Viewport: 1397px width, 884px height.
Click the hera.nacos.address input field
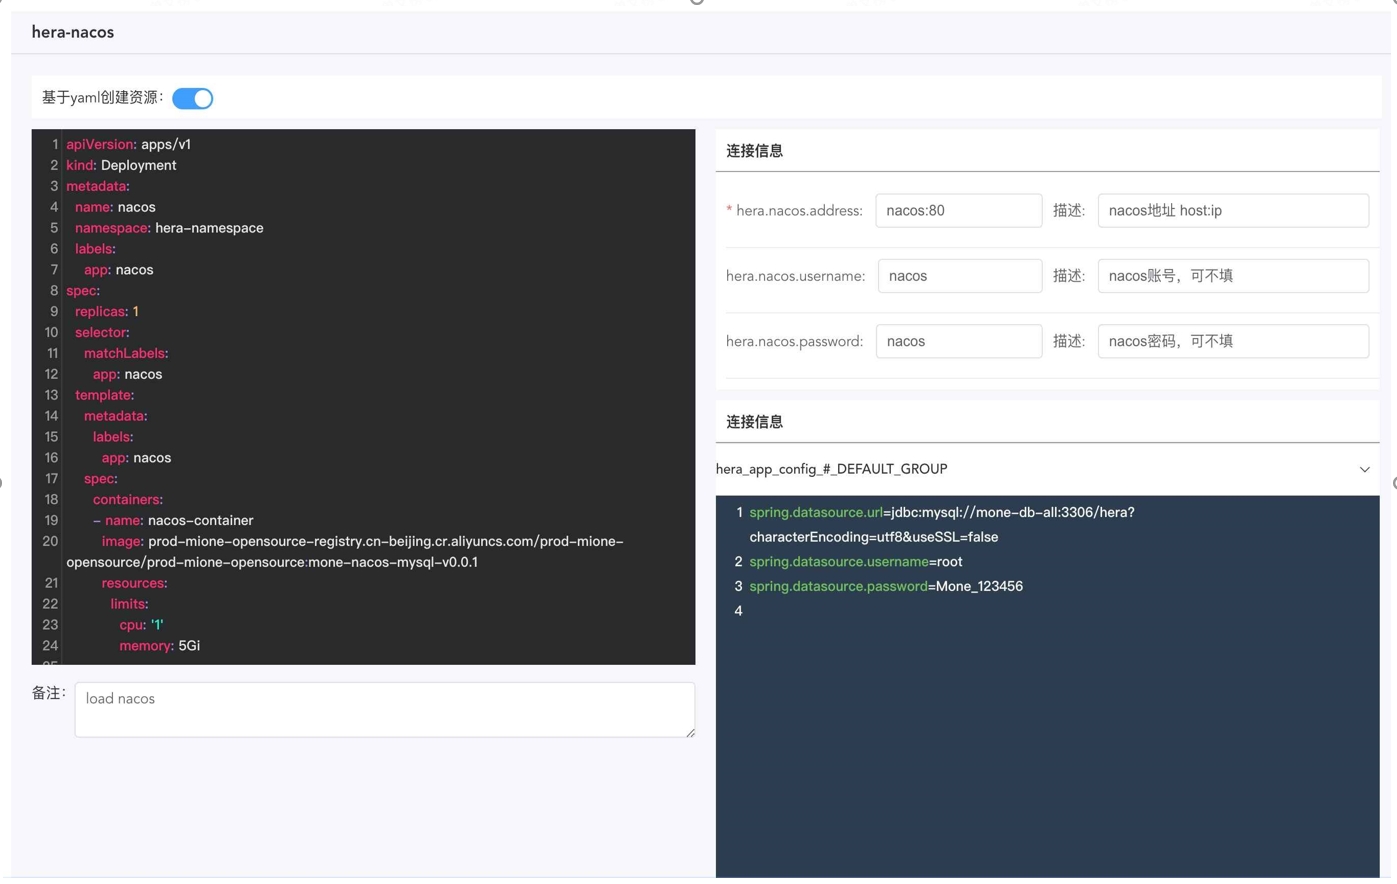coord(958,210)
